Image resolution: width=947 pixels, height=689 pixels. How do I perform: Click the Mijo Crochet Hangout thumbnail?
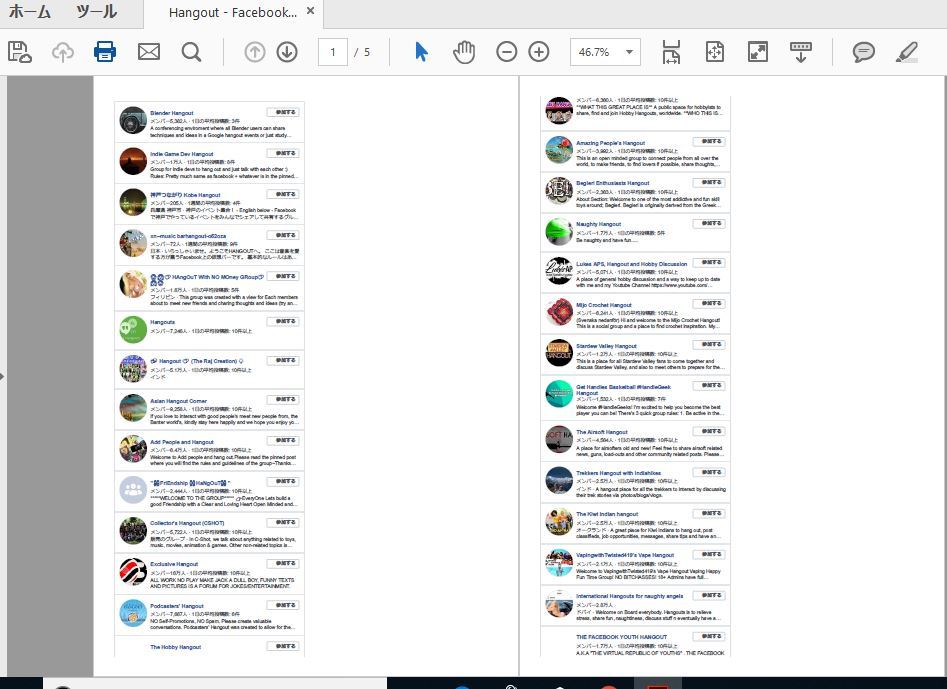pyautogui.click(x=559, y=312)
